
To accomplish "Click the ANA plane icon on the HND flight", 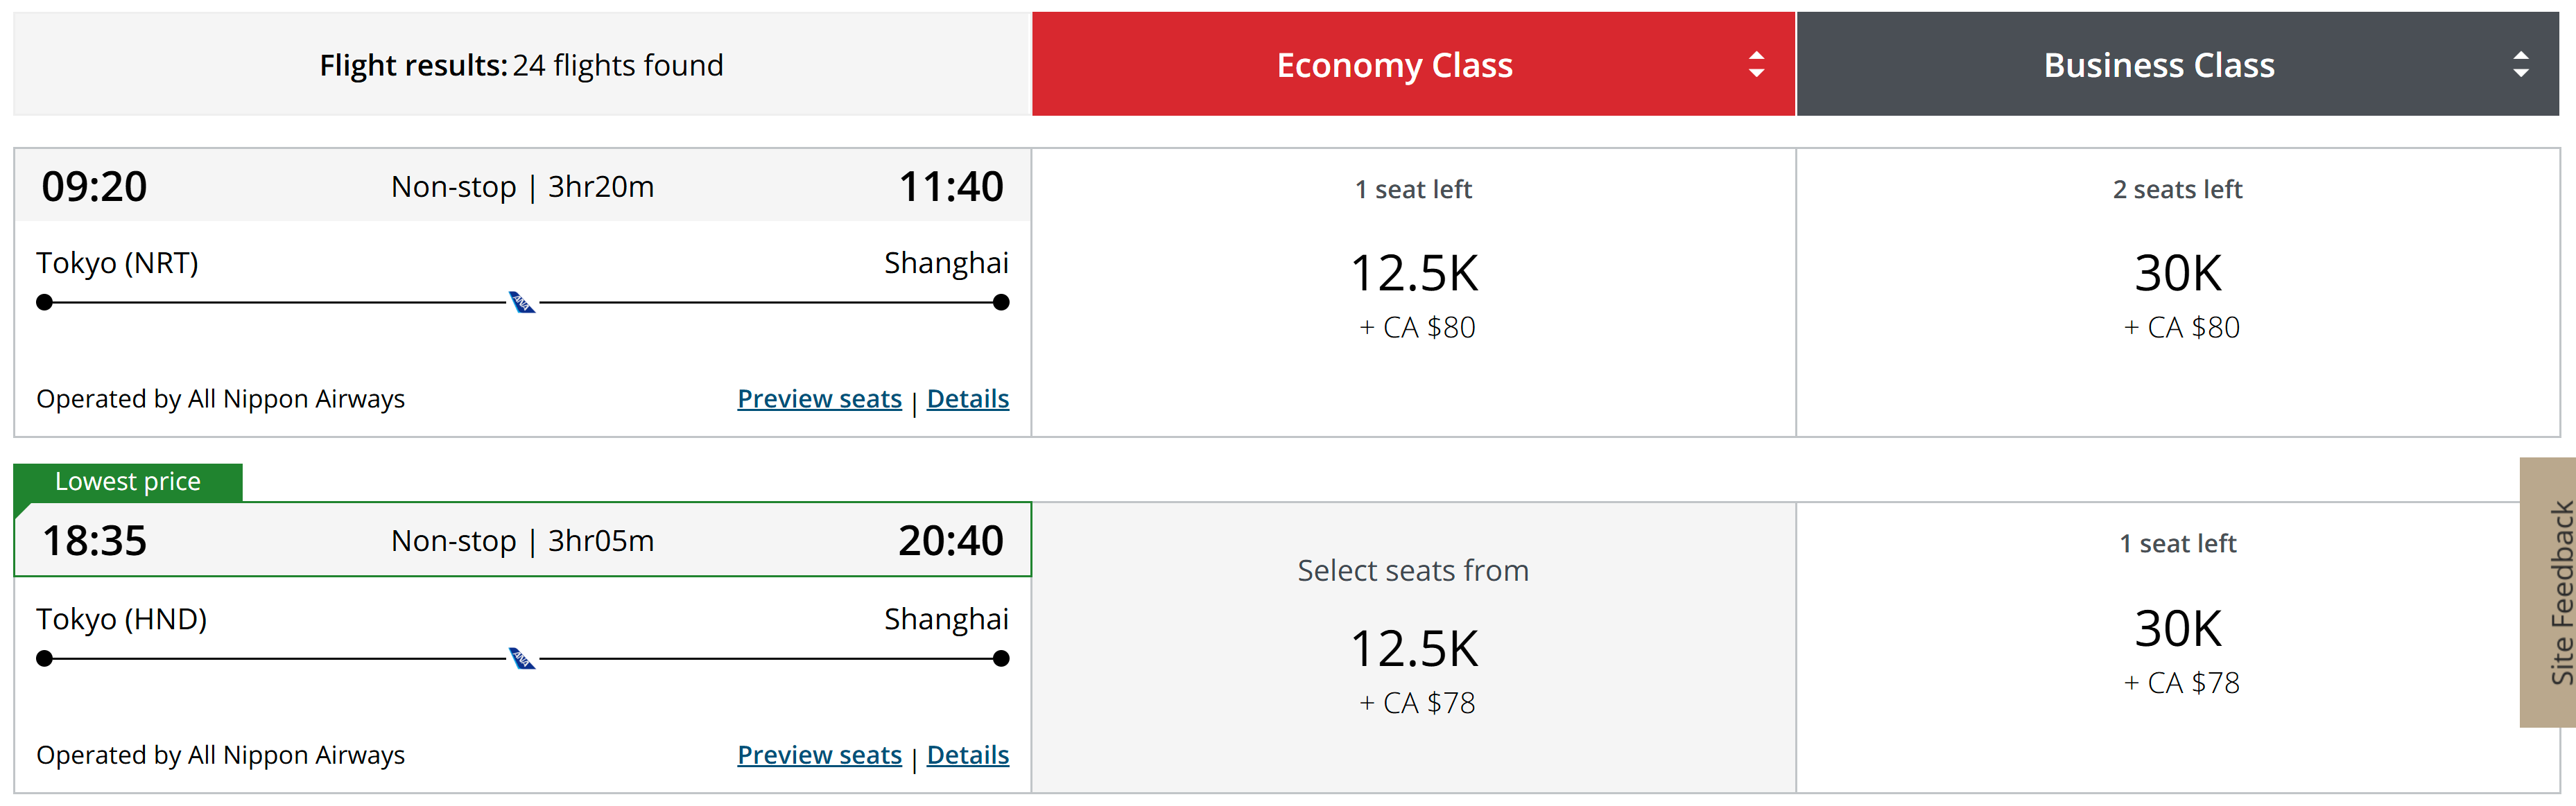I will (x=522, y=658).
